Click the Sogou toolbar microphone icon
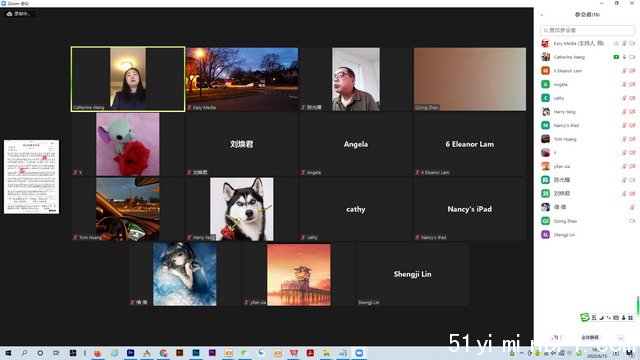The height and width of the screenshot is (360, 640). pyautogui.click(x=623, y=318)
